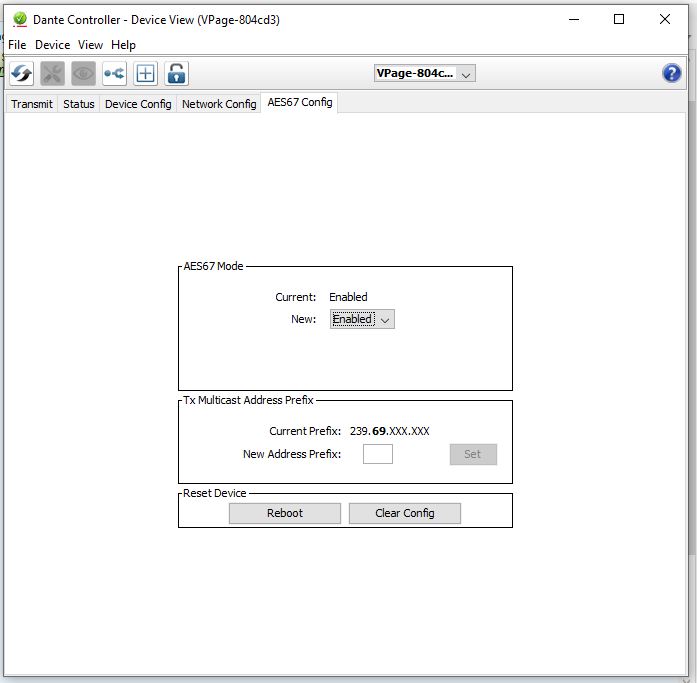Open the View menu

[x=90, y=45]
